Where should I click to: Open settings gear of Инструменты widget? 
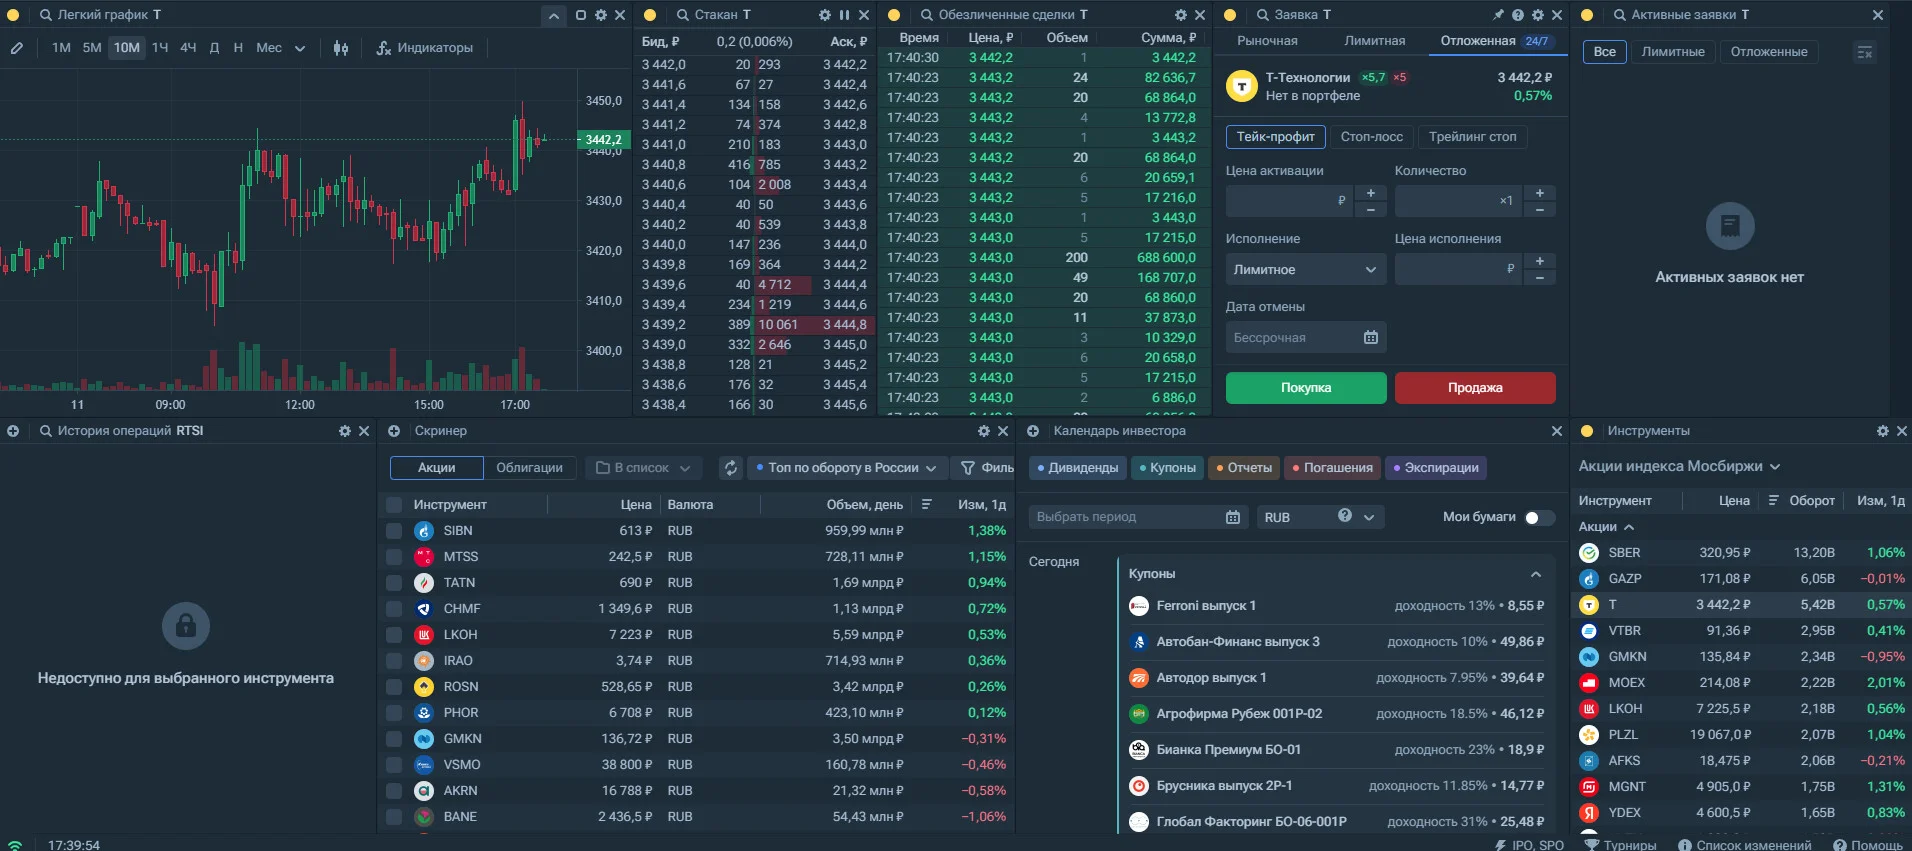(x=1883, y=431)
